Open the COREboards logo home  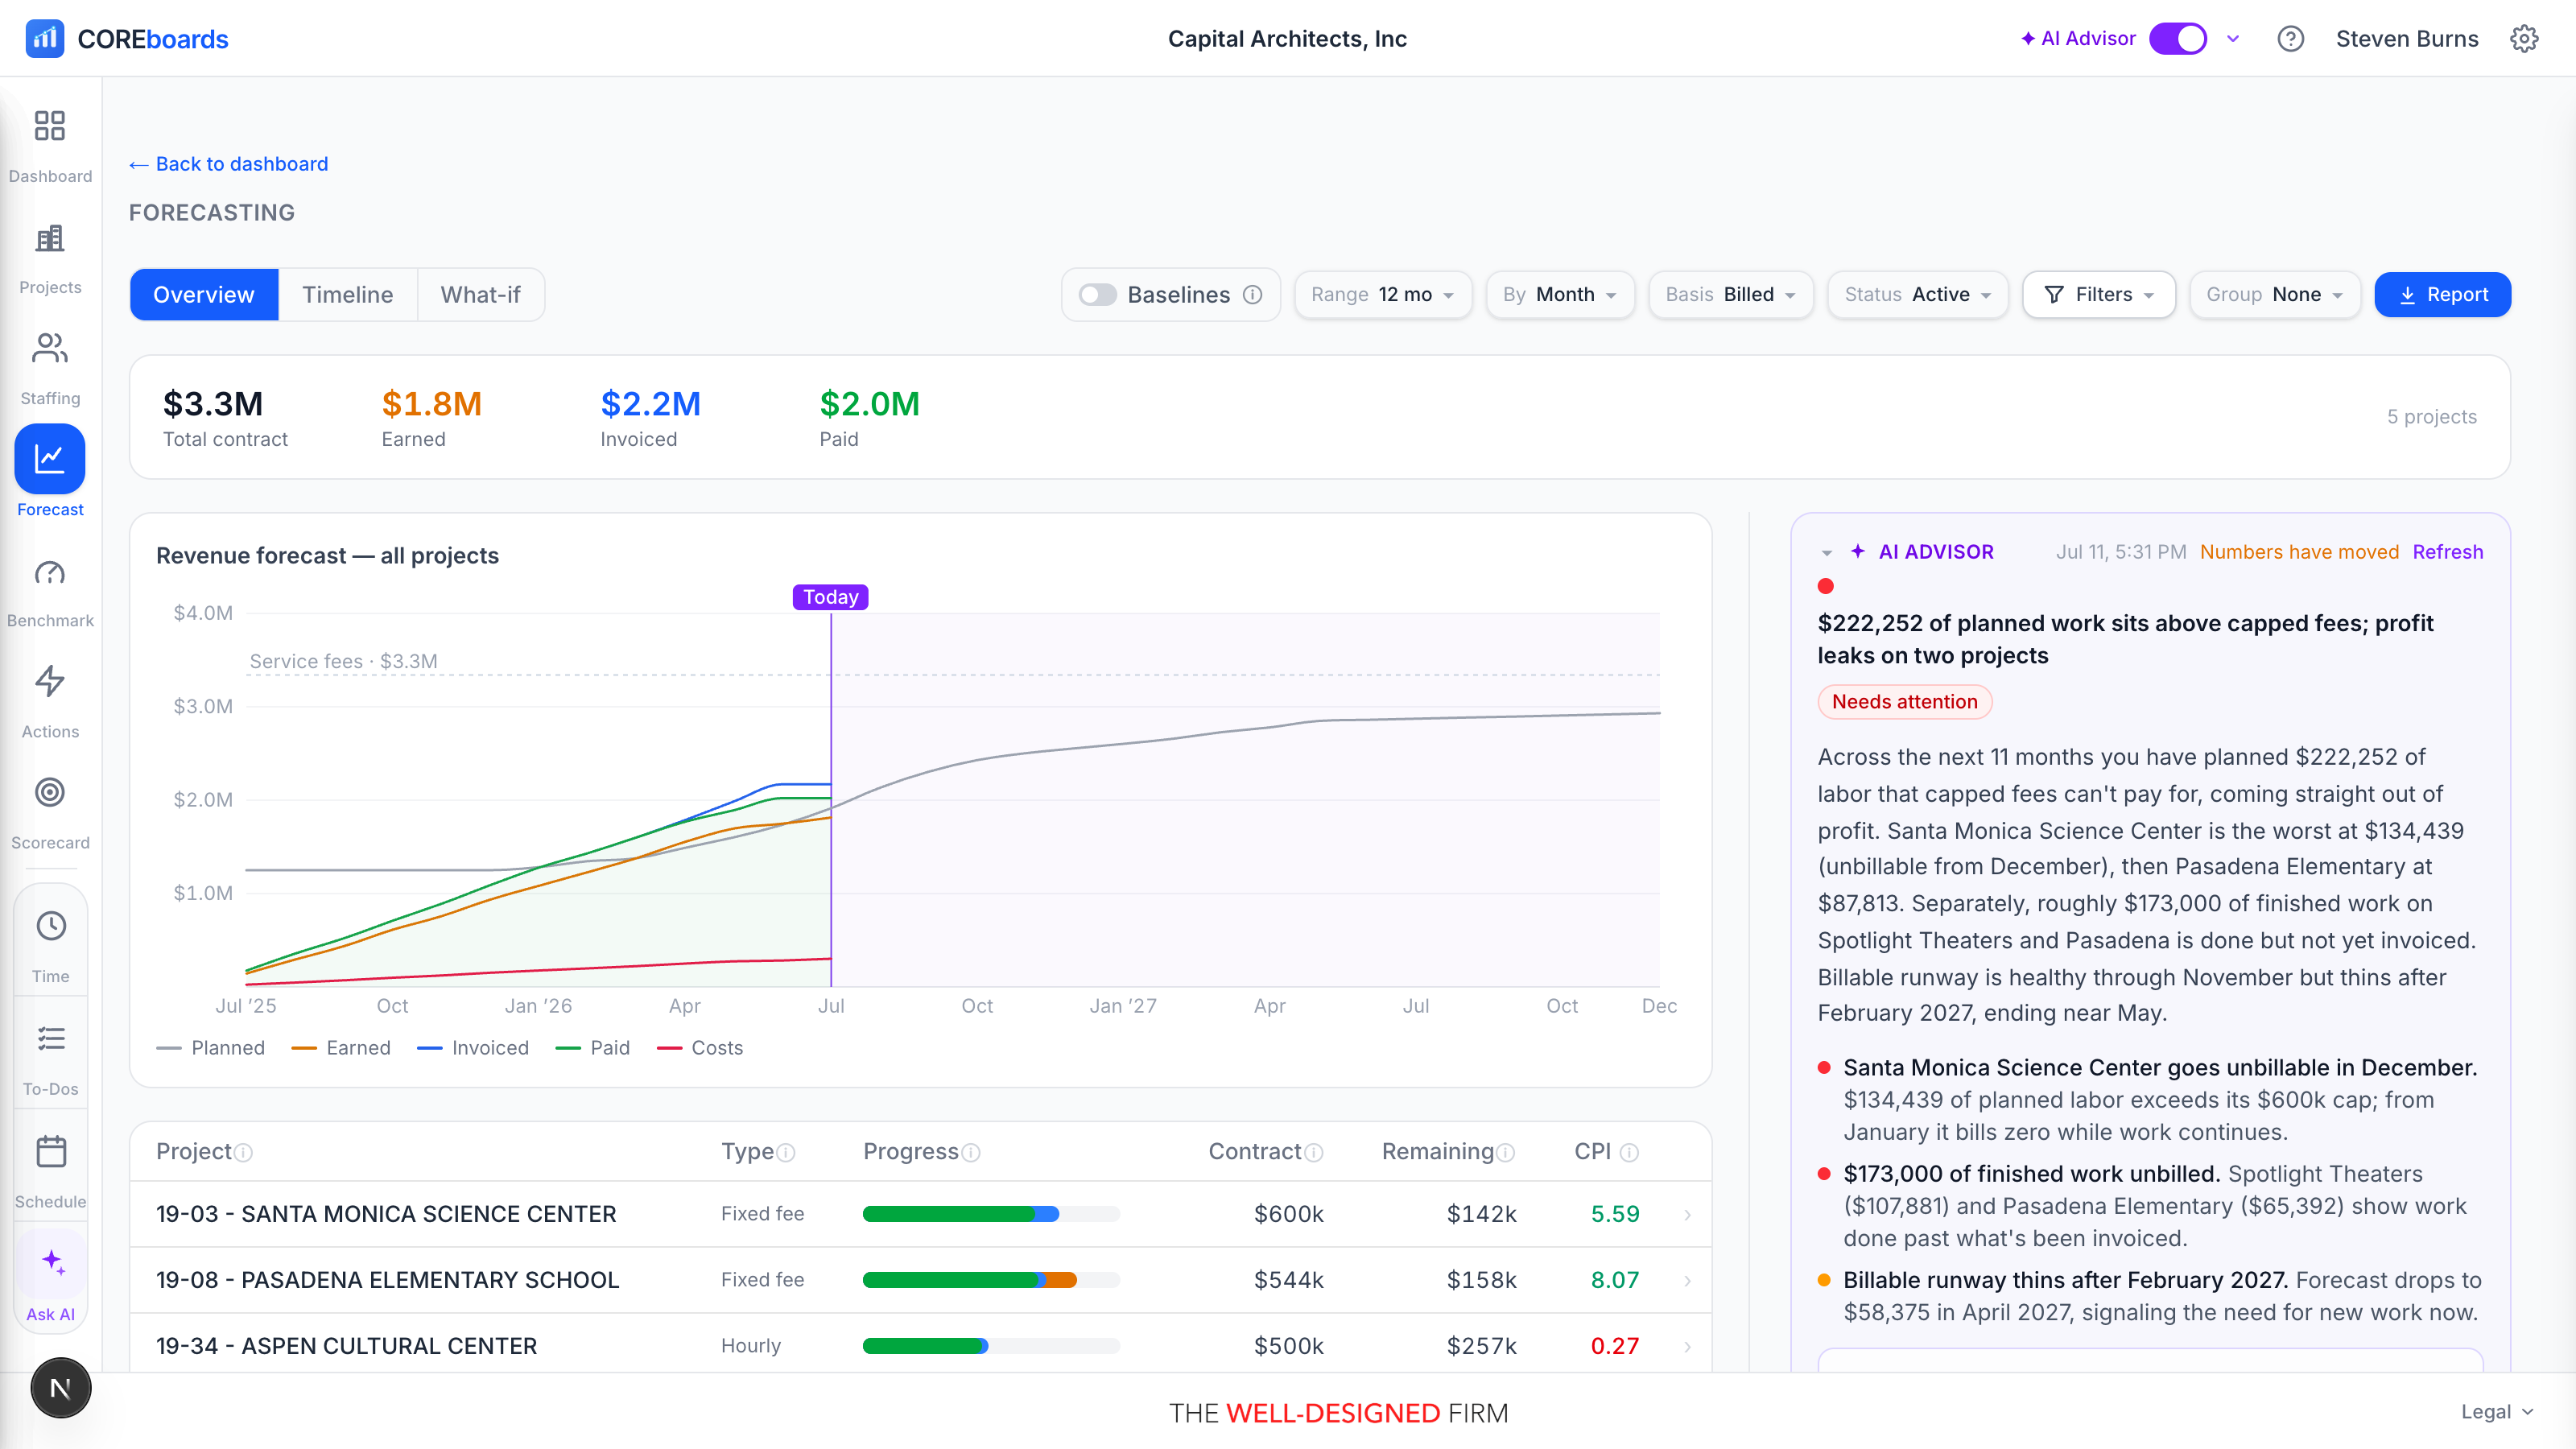point(127,39)
